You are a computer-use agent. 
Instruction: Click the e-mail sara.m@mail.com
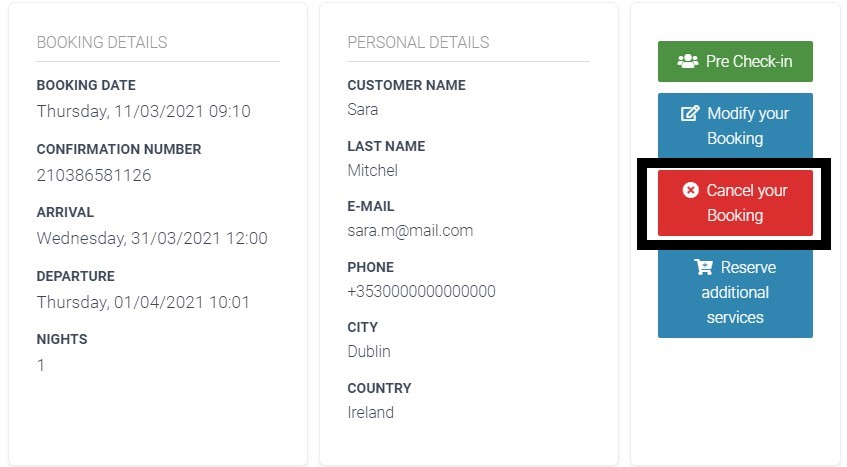click(x=410, y=231)
